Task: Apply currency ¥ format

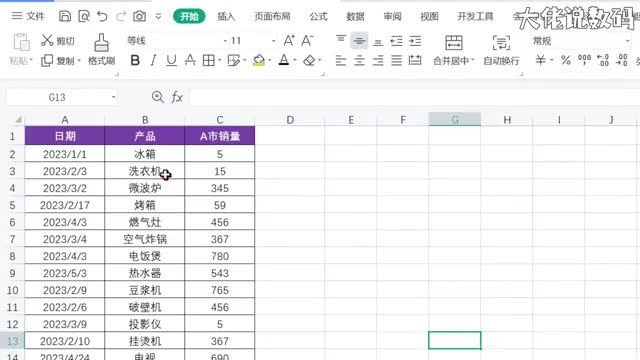Action: (540, 60)
